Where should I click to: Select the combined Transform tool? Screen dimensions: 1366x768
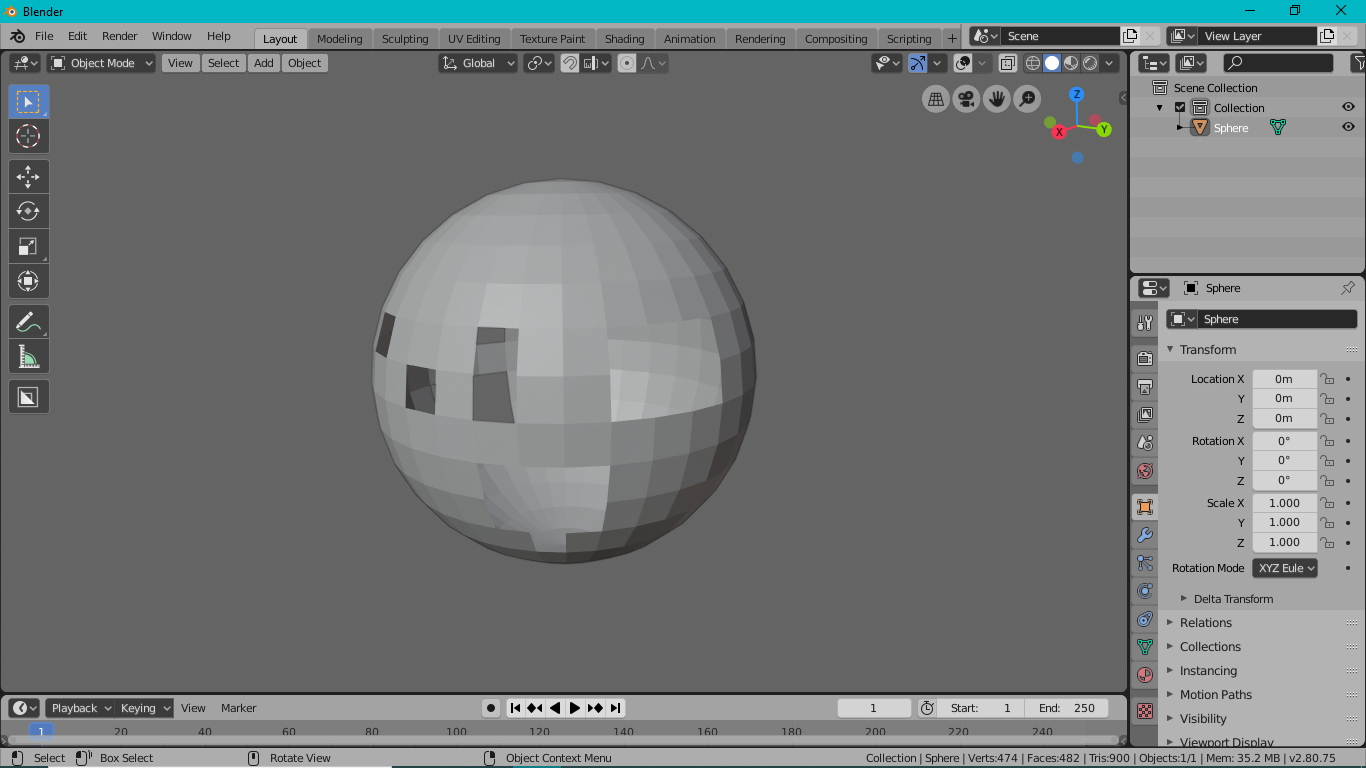point(28,281)
